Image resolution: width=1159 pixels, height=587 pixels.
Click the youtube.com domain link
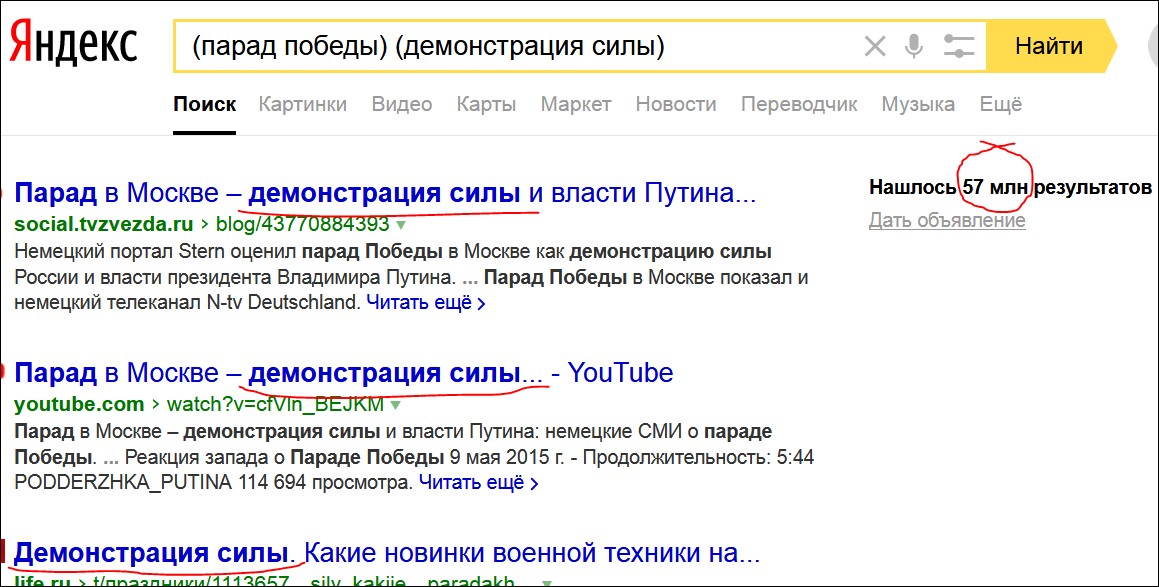tap(79, 404)
